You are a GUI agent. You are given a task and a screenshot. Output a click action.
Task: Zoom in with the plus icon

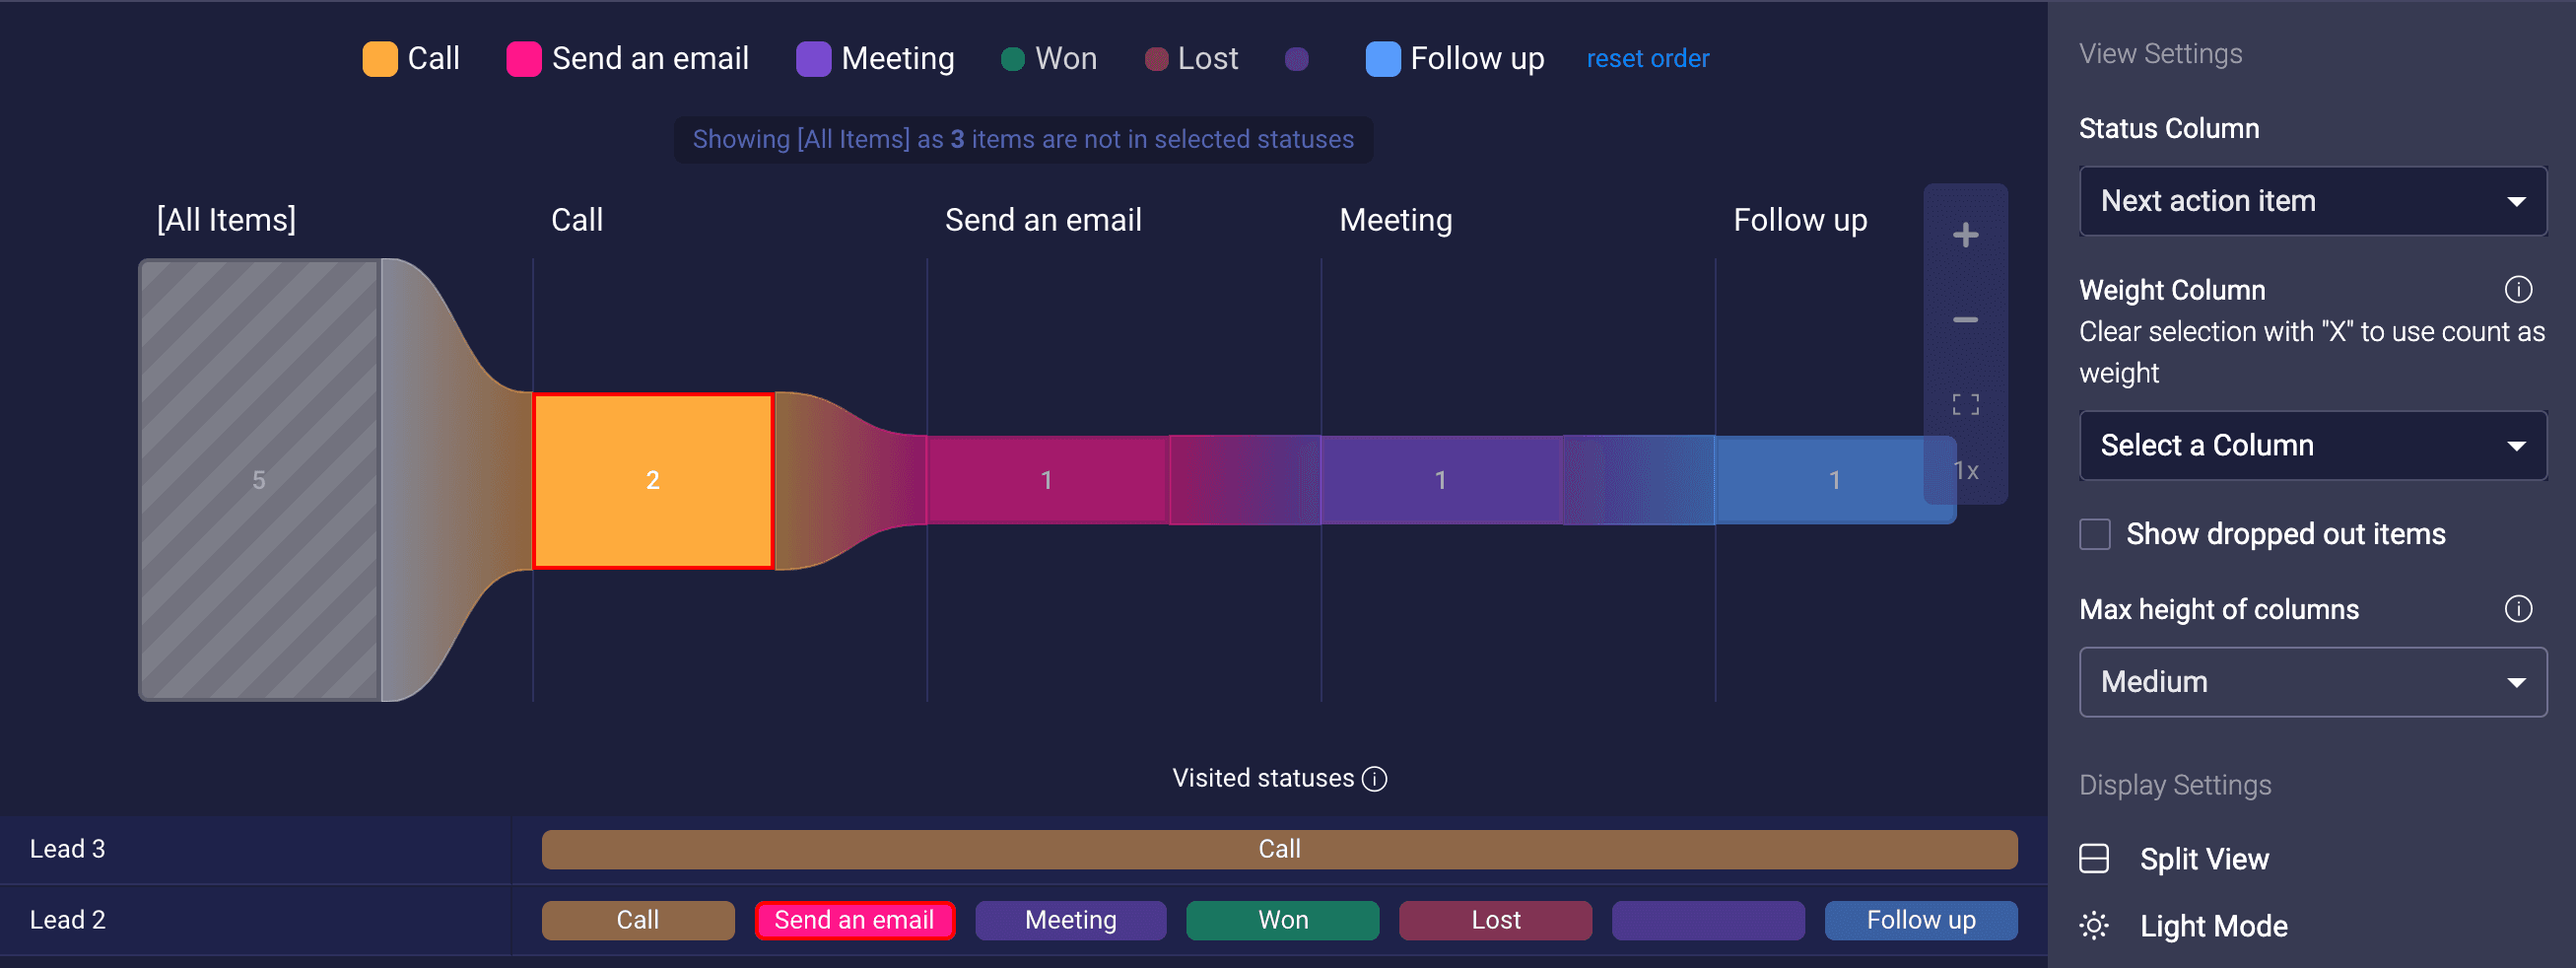(1965, 235)
